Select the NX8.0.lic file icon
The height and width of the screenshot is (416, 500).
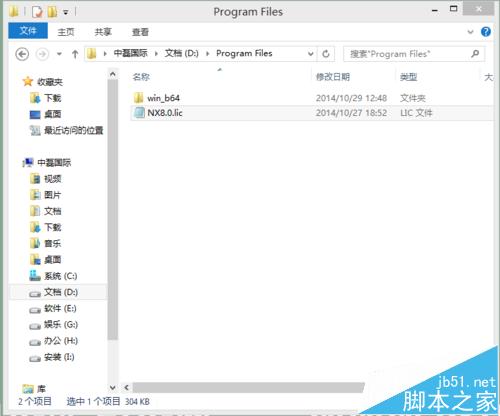139,113
